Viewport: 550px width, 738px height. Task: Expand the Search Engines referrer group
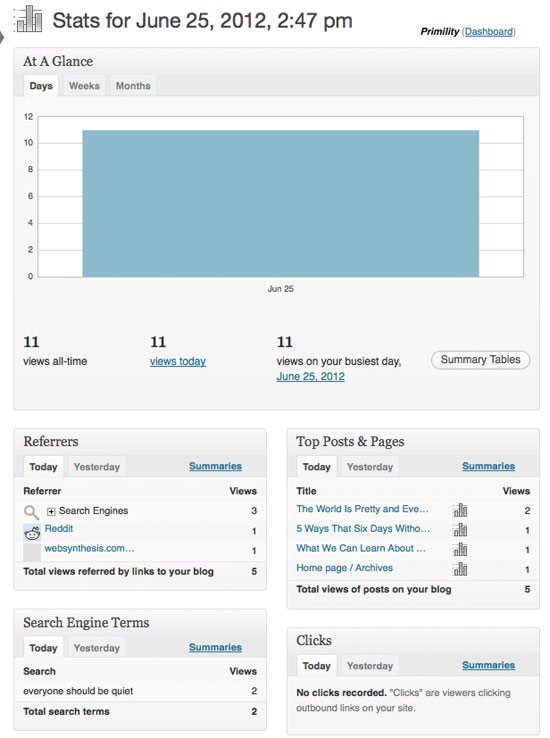click(51, 512)
